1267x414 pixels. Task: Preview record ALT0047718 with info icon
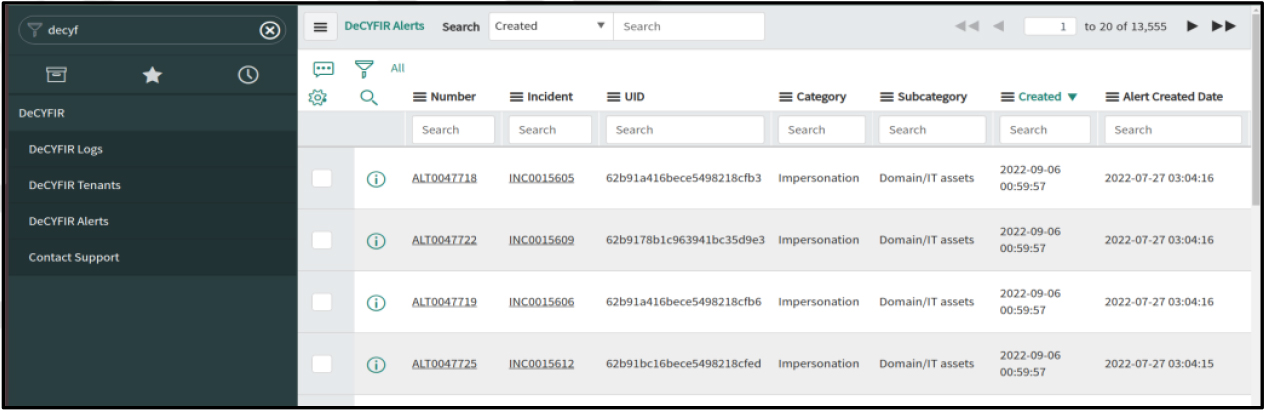pyautogui.click(x=376, y=179)
